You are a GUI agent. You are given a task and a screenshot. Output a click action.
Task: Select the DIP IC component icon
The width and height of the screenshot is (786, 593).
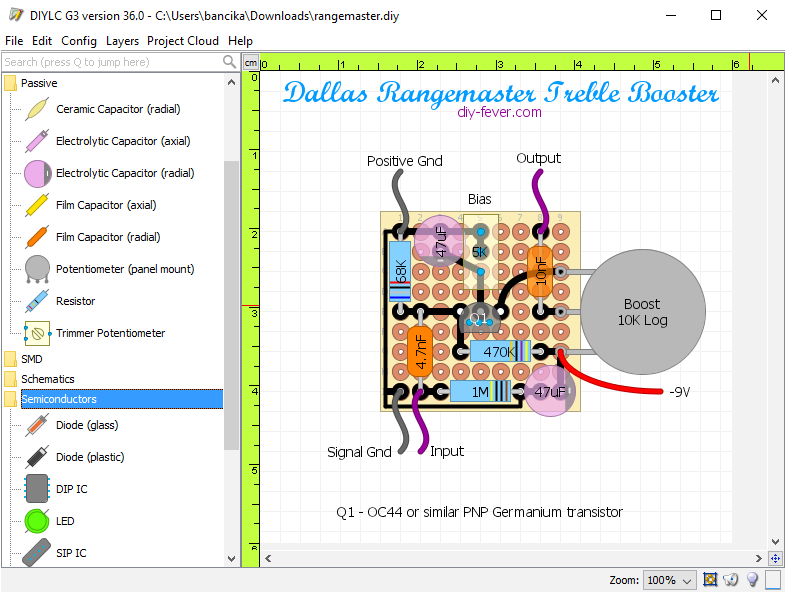pos(37,489)
